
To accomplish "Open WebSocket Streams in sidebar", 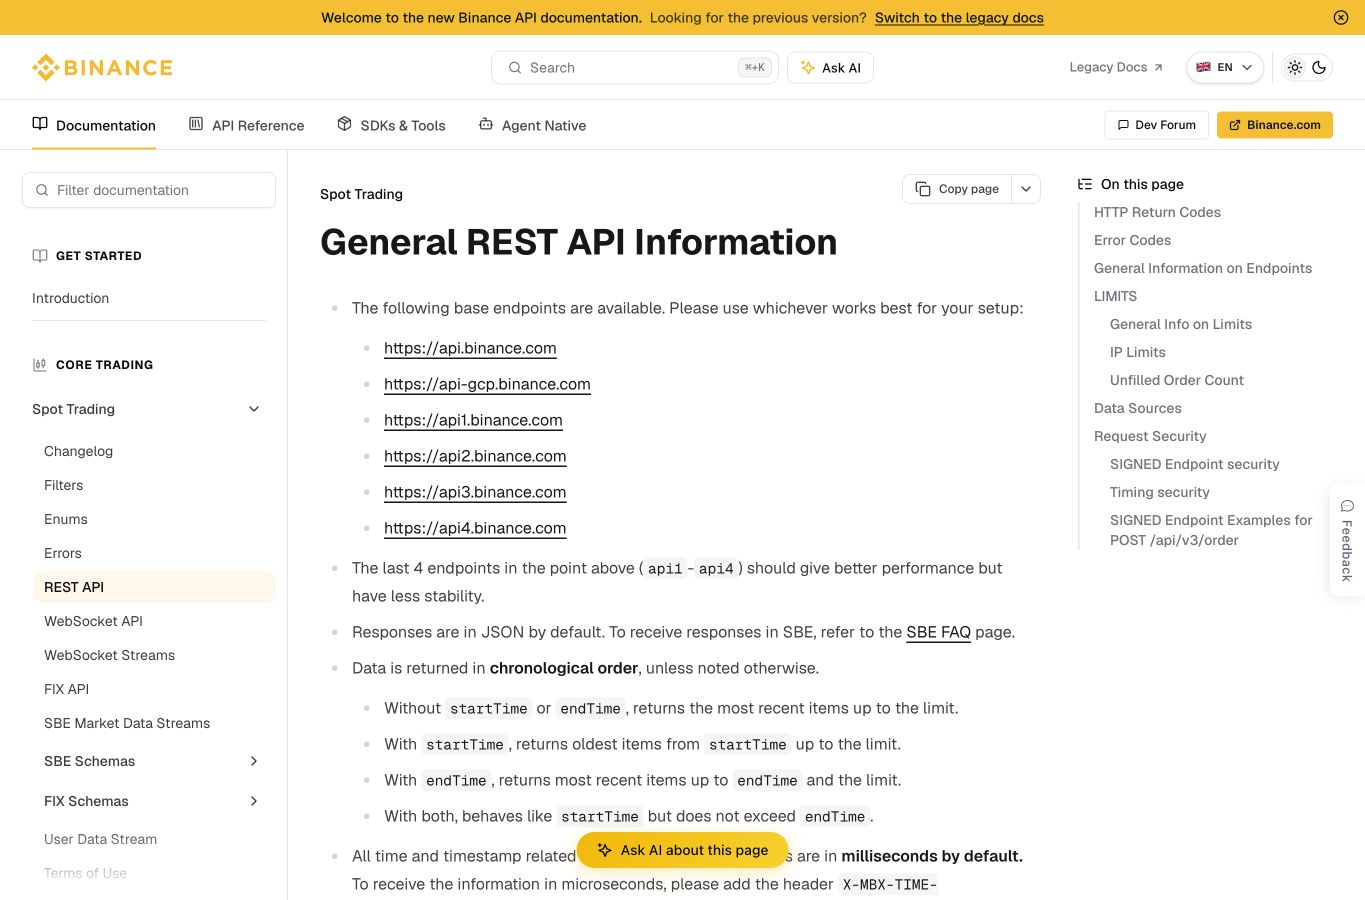I will click(x=110, y=655).
